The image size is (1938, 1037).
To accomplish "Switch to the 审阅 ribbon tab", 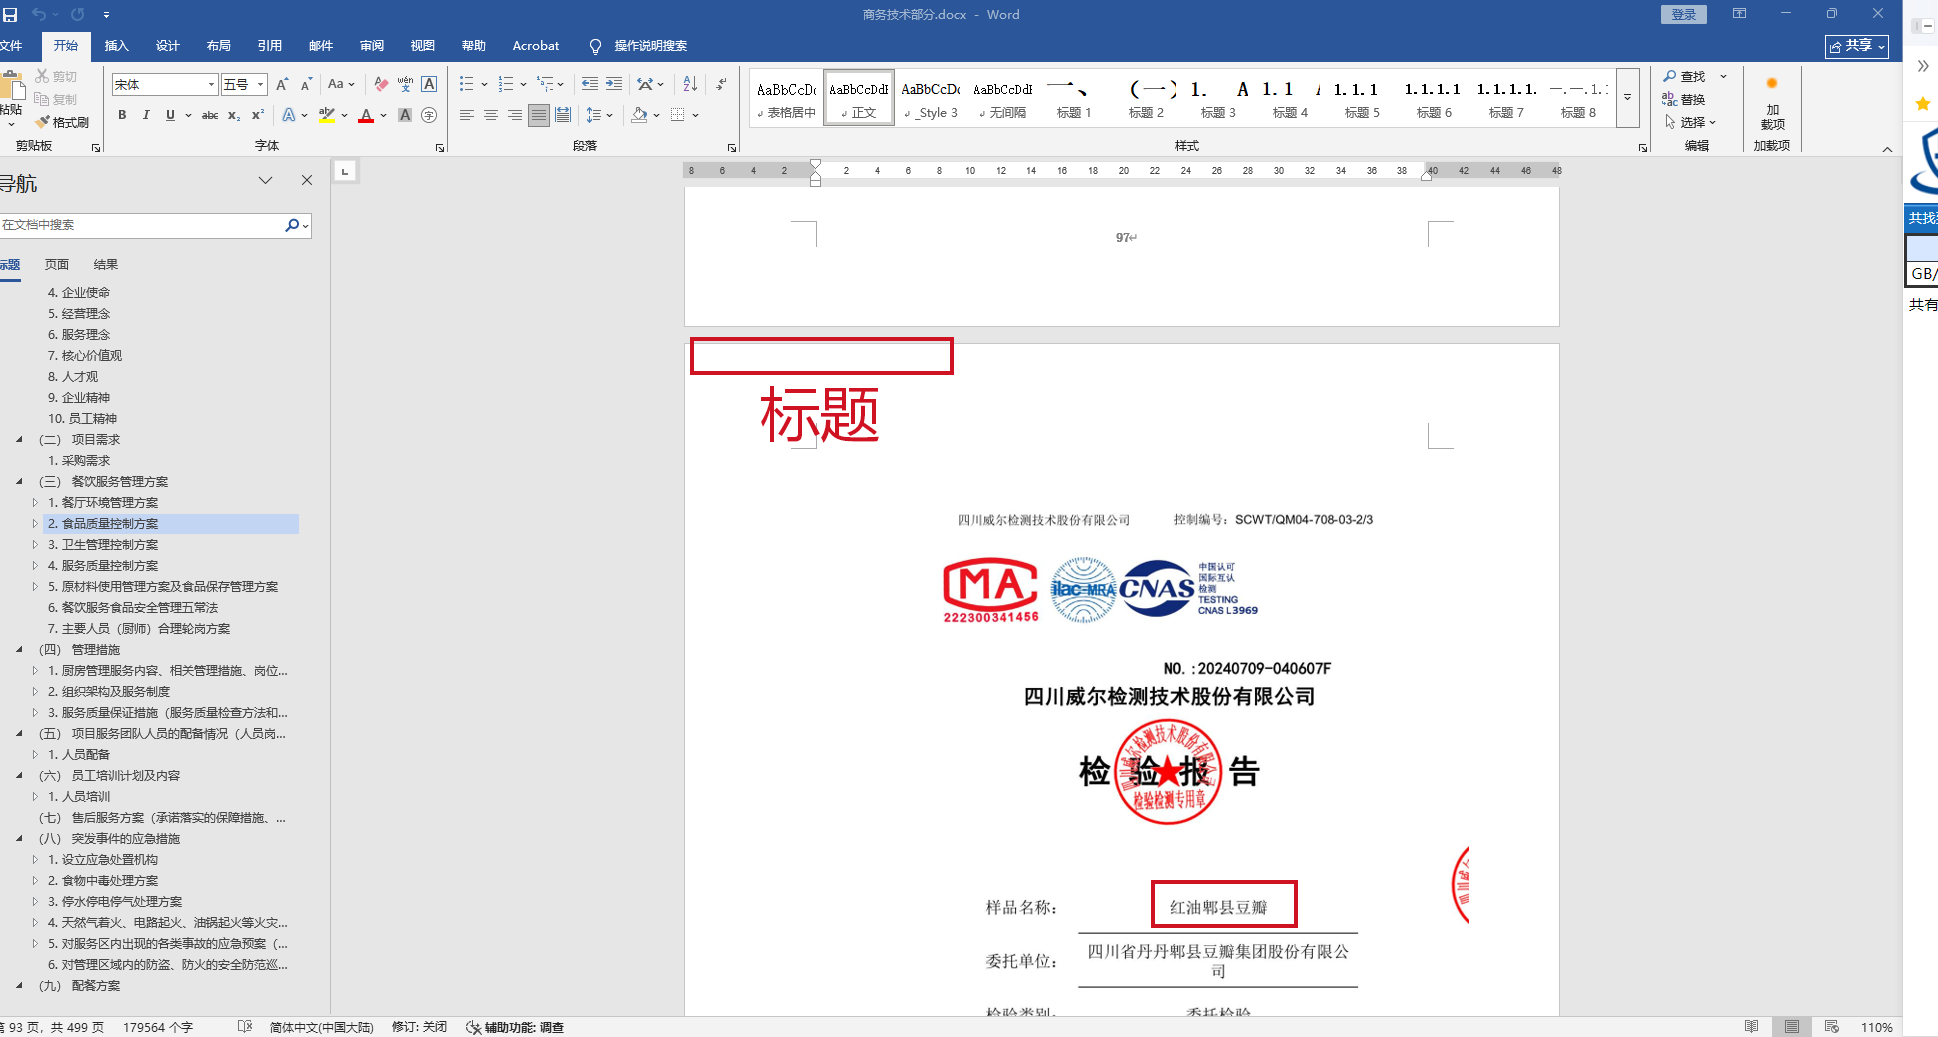I will [x=372, y=46].
